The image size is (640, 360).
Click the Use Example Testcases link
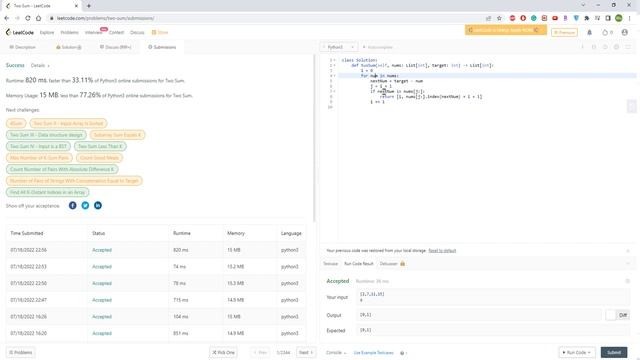tap(373, 353)
